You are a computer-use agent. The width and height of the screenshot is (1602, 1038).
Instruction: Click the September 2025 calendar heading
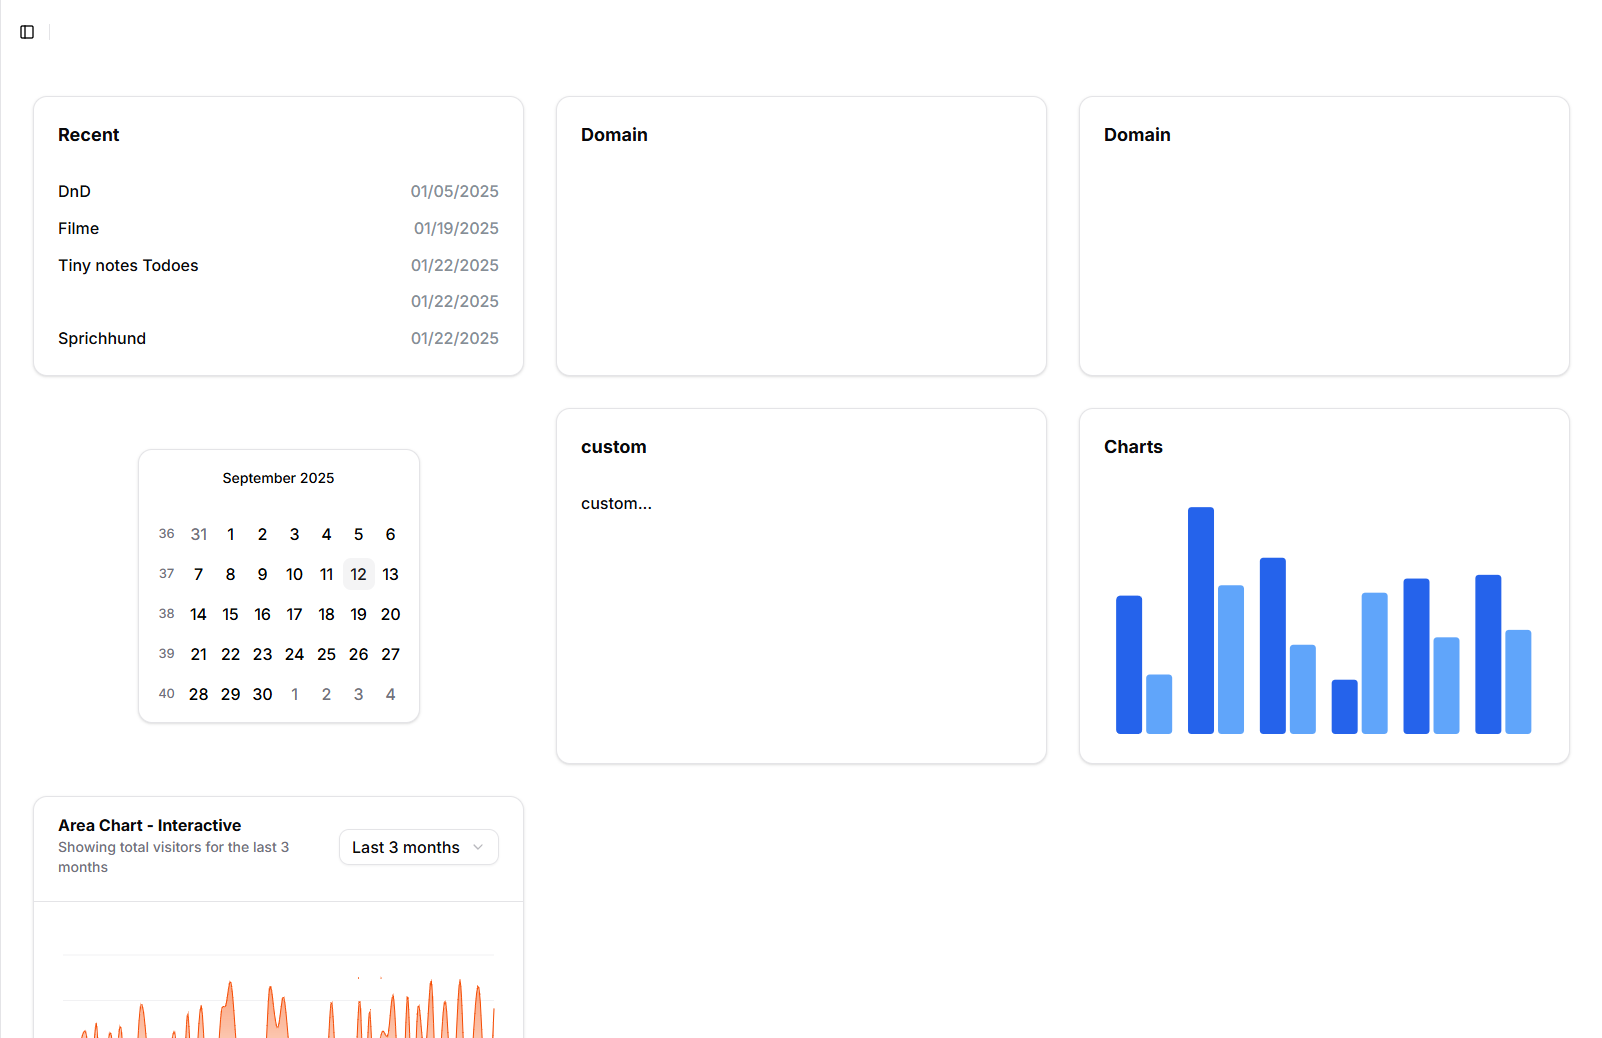click(x=278, y=478)
